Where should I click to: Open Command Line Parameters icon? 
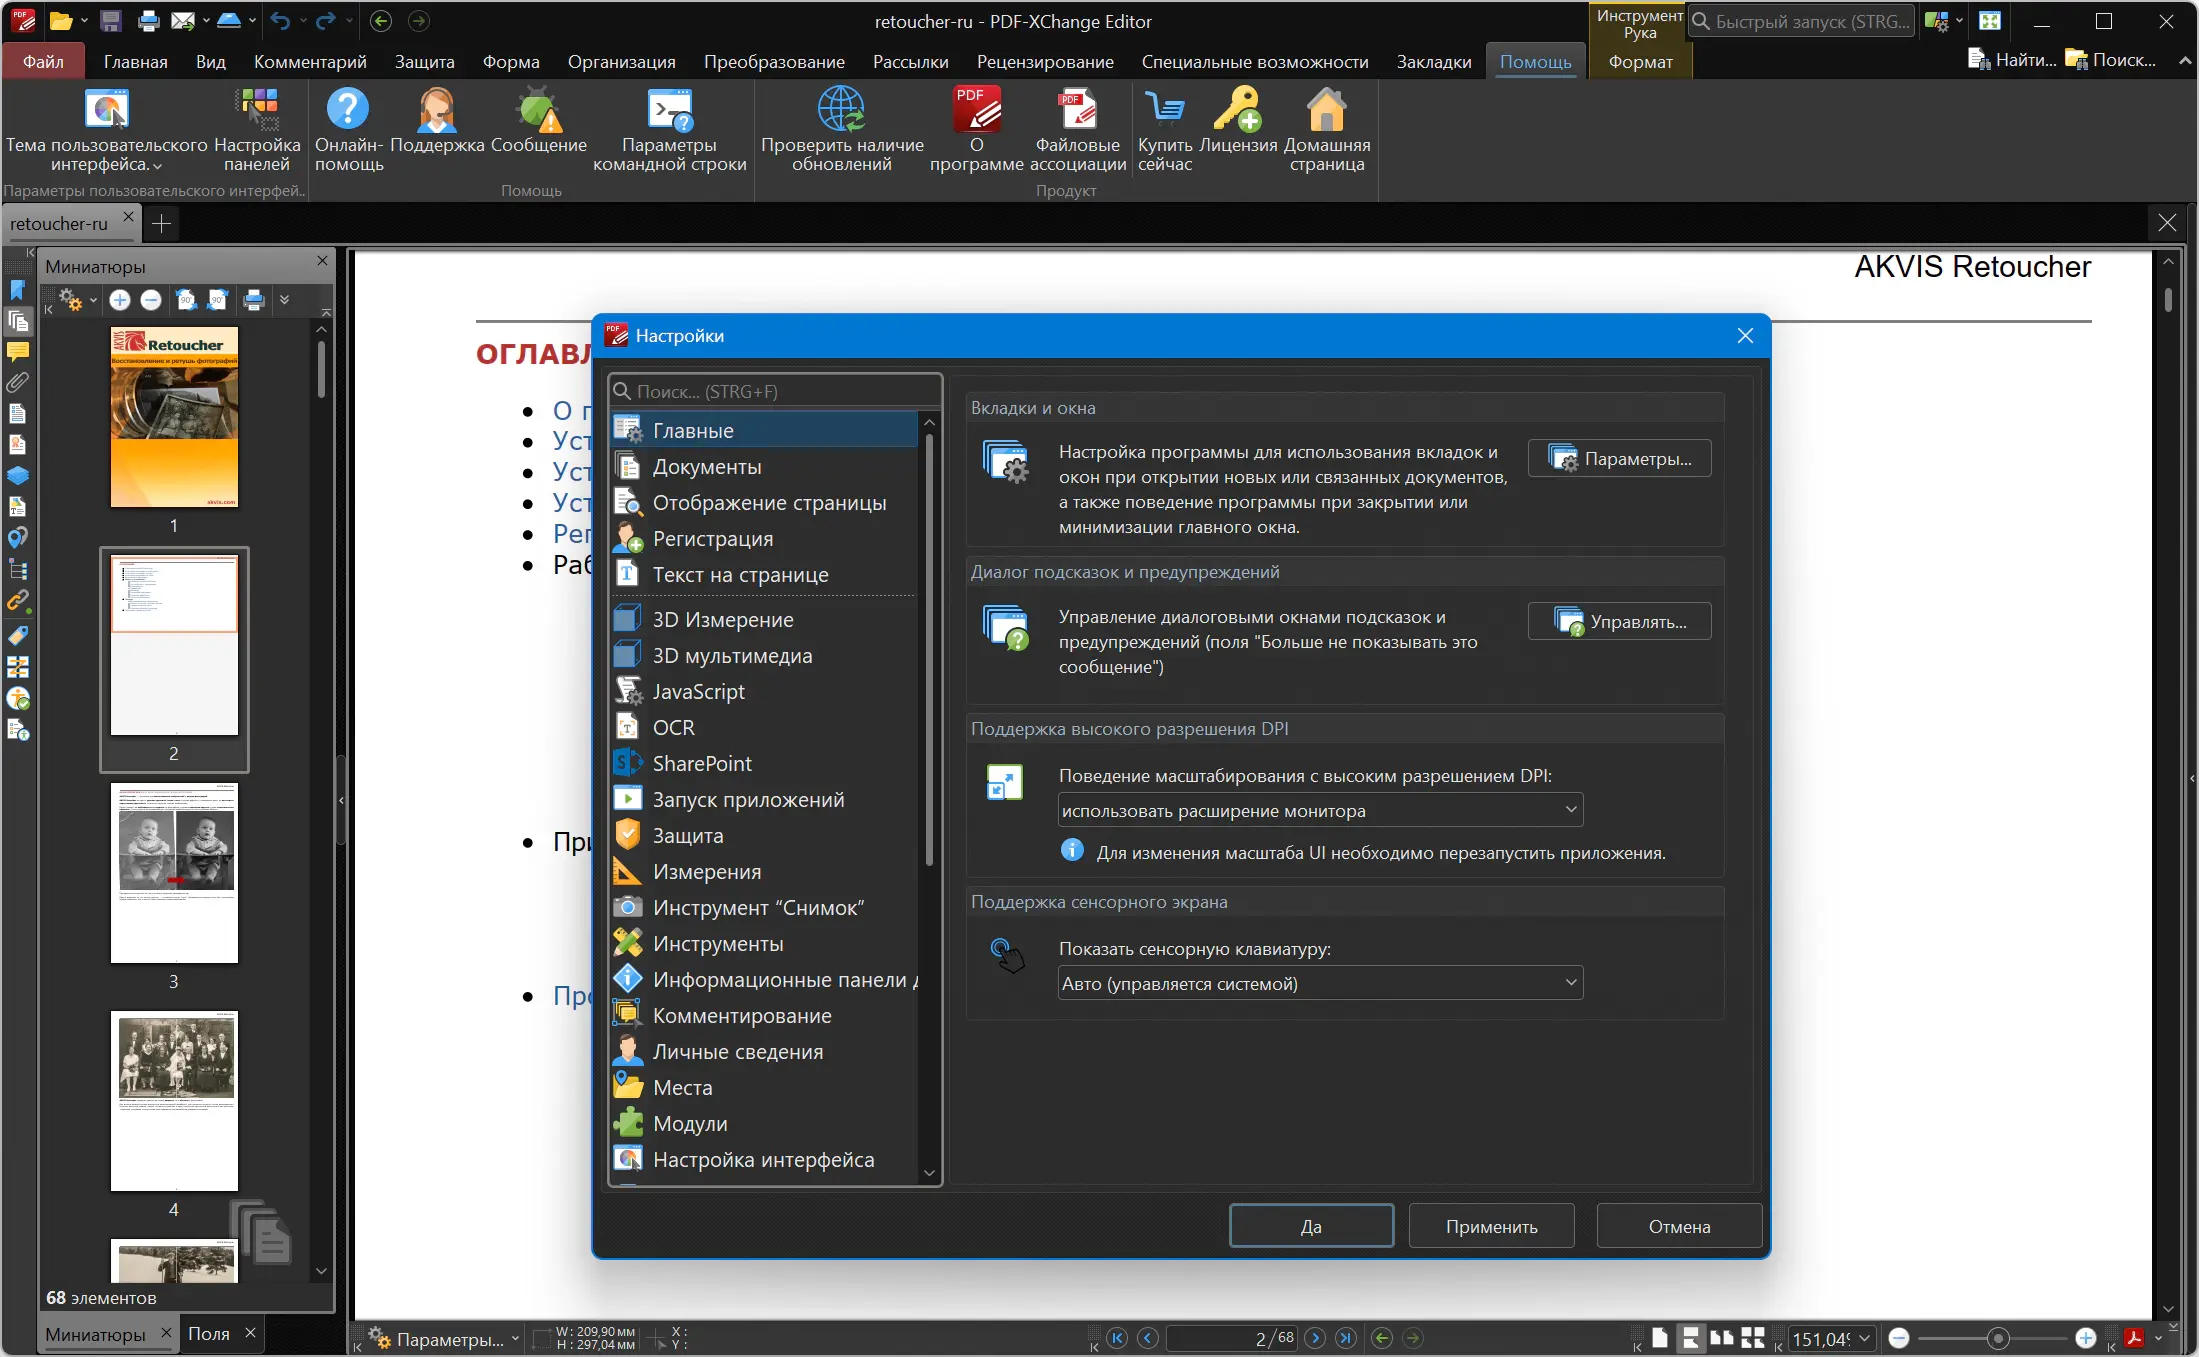[x=669, y=110]
